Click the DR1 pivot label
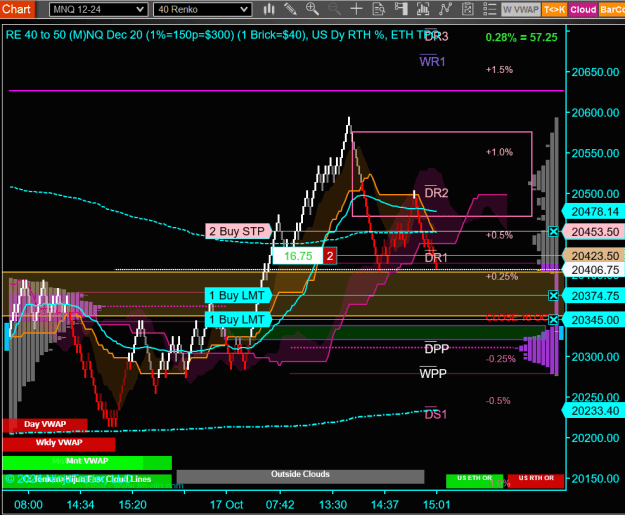This screenshot has width=625, height=515. 436,258
